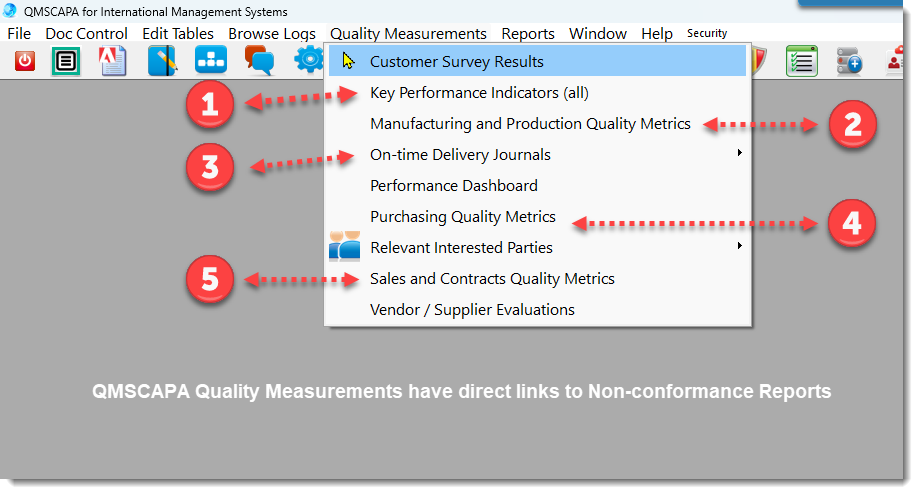Open the Adobe PDF document icon

point(113,61)
